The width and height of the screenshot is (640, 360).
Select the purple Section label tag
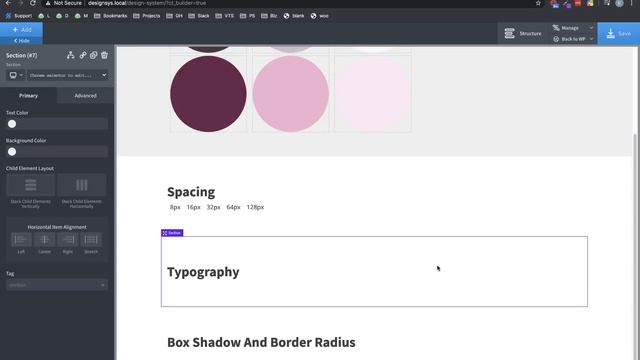[x=172, y=233]
